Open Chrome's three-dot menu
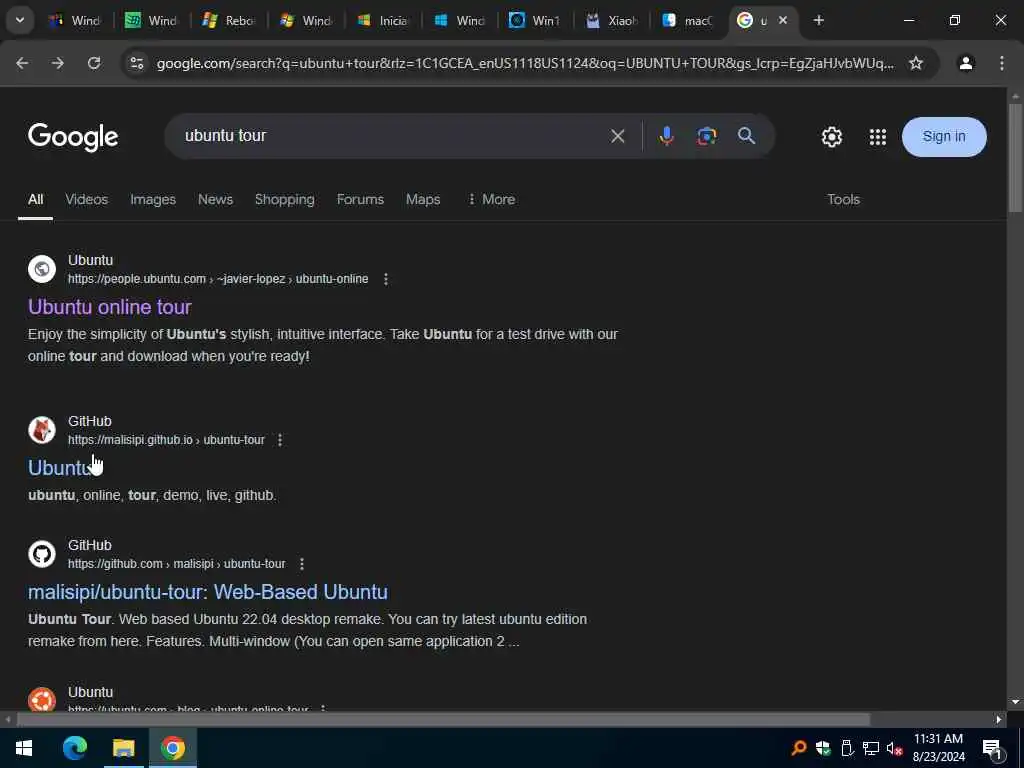 (1002, 63)
